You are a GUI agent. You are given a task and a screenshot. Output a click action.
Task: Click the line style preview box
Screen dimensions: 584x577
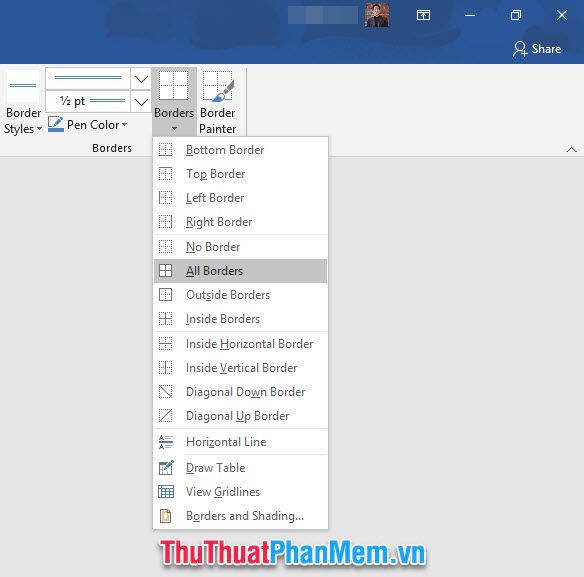coord(88,79)
